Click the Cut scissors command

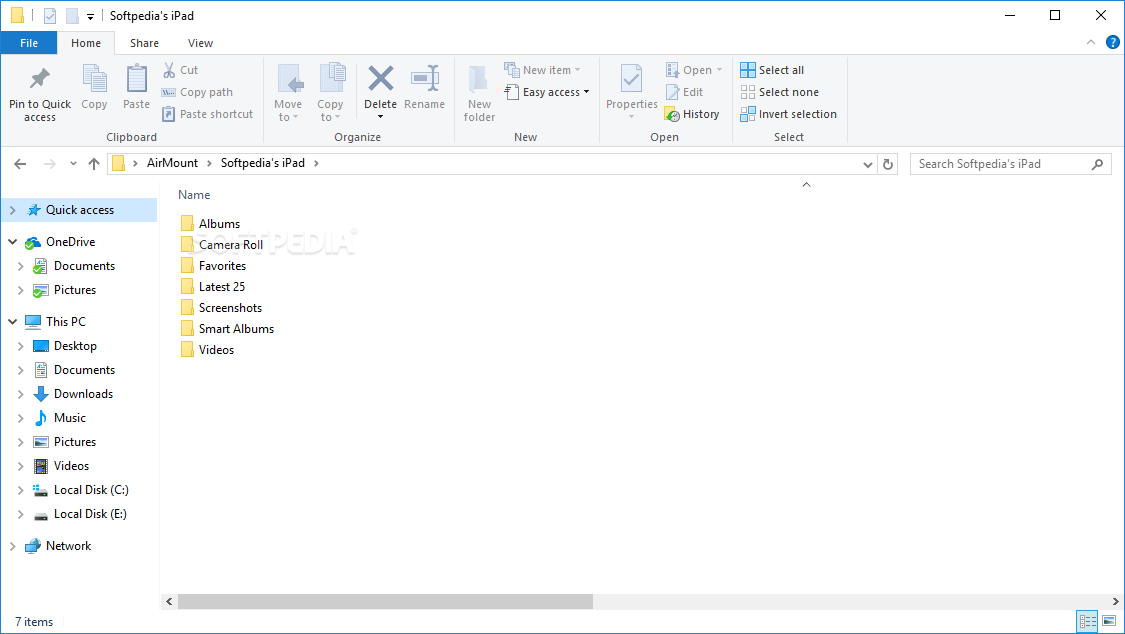(x=179, y=70)
